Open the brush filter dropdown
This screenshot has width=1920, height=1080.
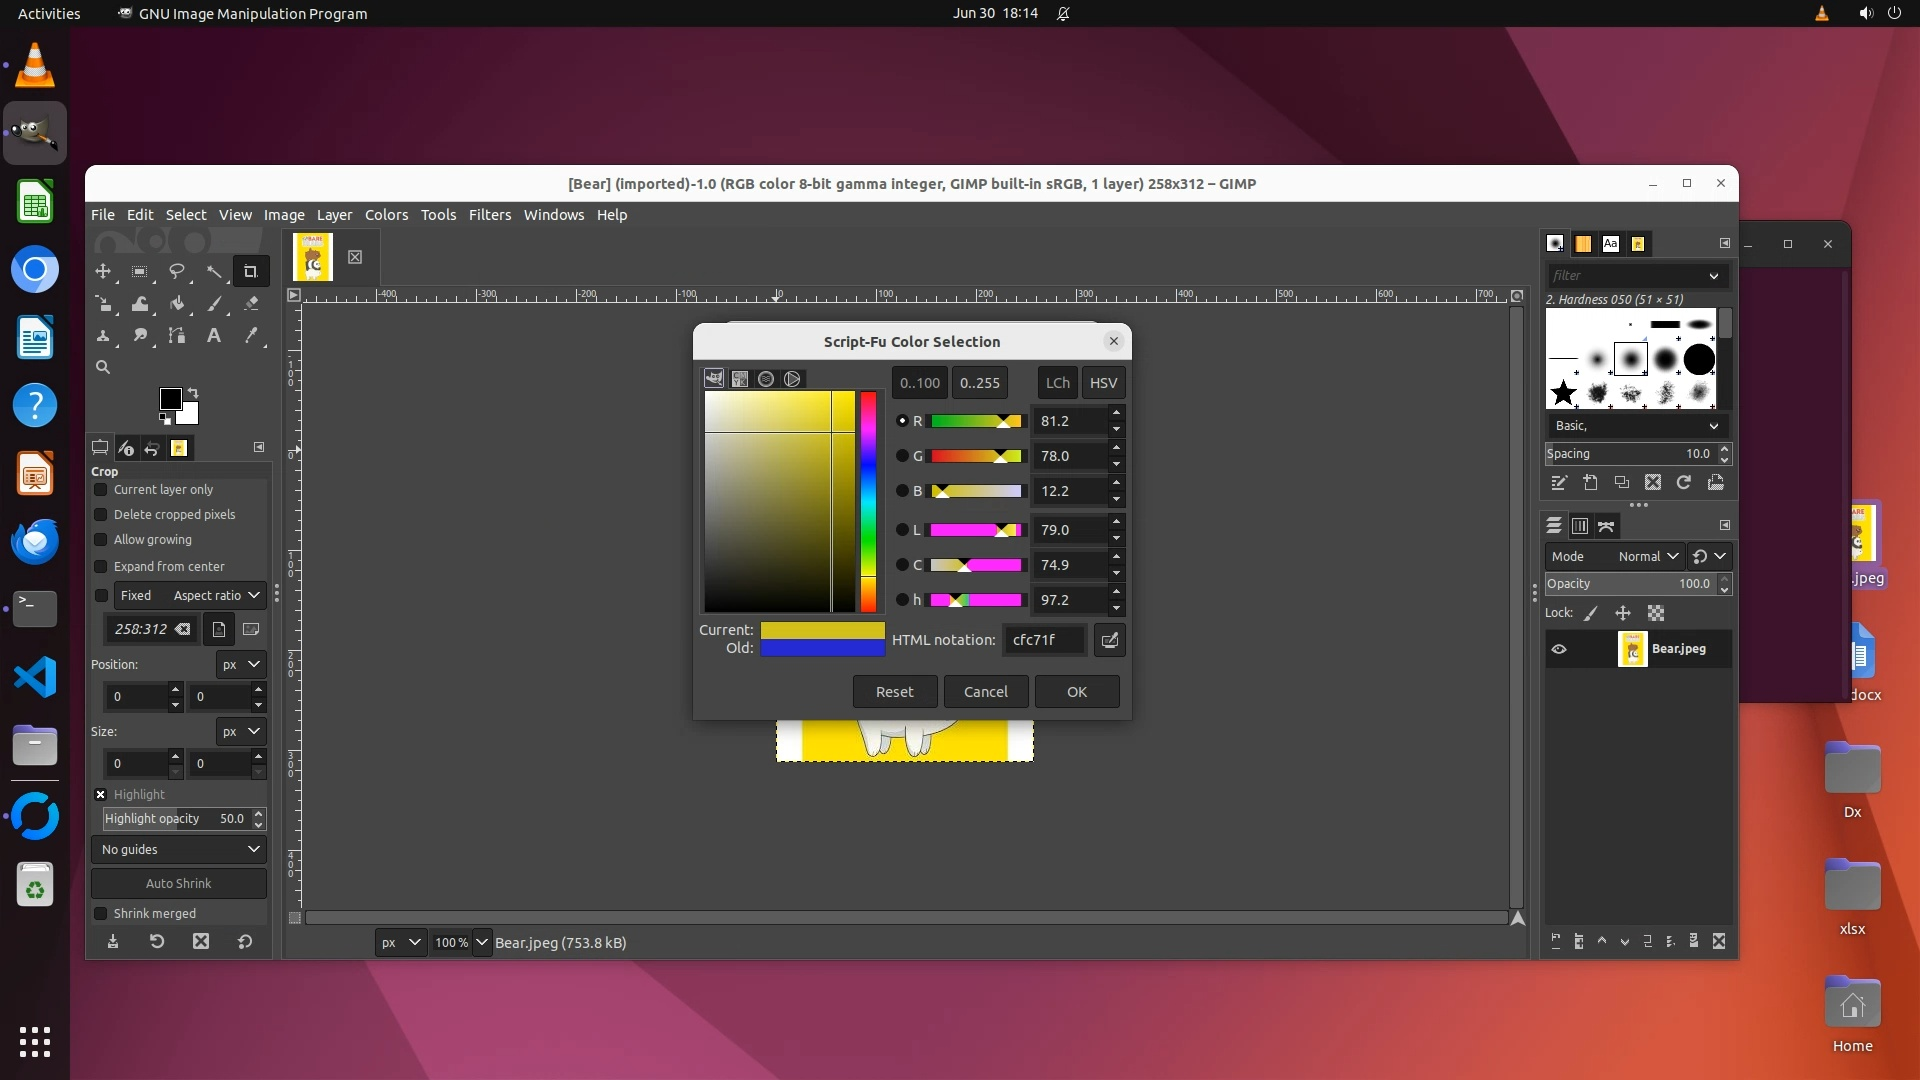(x=1713, y=276)
